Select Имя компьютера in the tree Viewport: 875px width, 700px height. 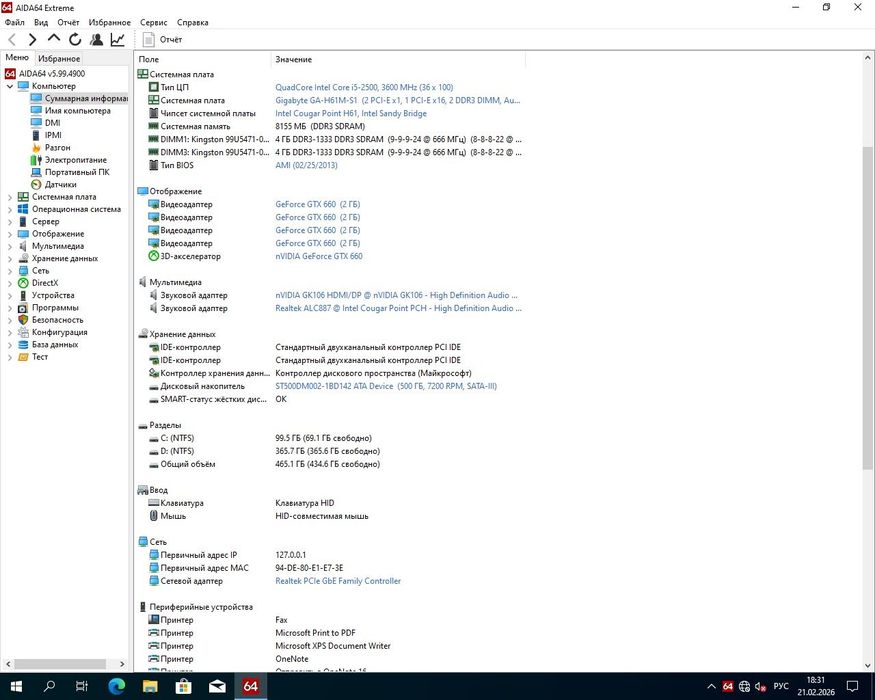click(78, 111)
